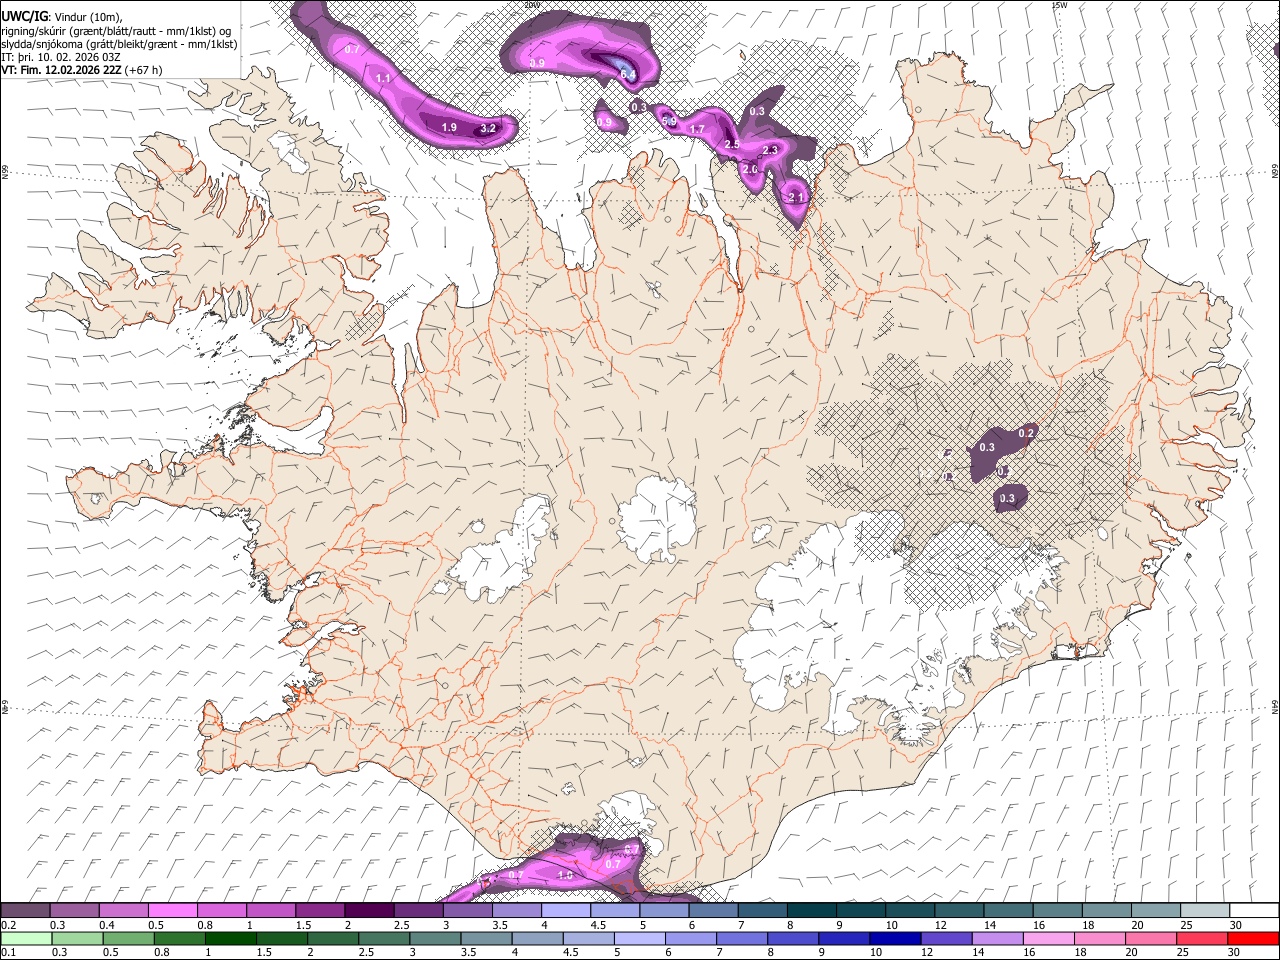Image resolution: width=1280 pixels, height=960 pixels.
Task: Click the "rigning/skúrir (grænt/blátt/rautt - mm/1klst) og" line
Action: pos(116,30)
